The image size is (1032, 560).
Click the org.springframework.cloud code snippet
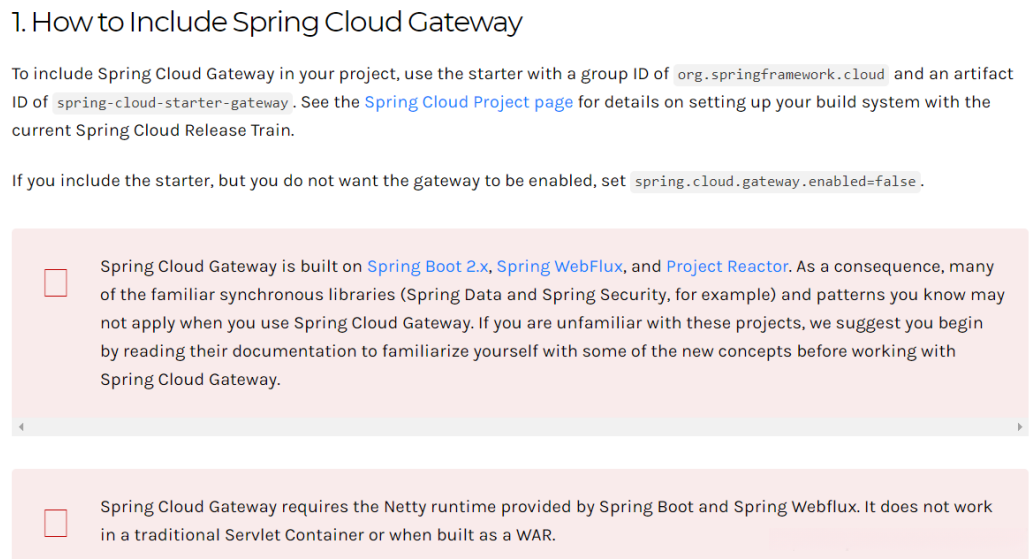point(780,74)
